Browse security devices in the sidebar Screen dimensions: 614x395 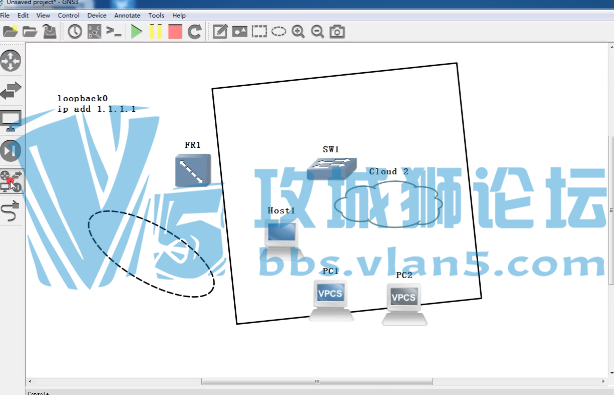coord(11,151)
